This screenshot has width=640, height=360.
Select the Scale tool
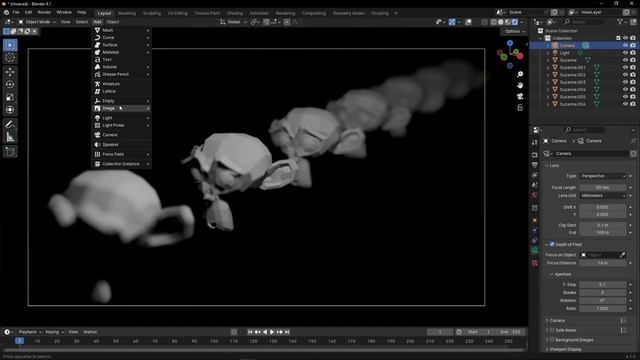(x=10, y=97)
